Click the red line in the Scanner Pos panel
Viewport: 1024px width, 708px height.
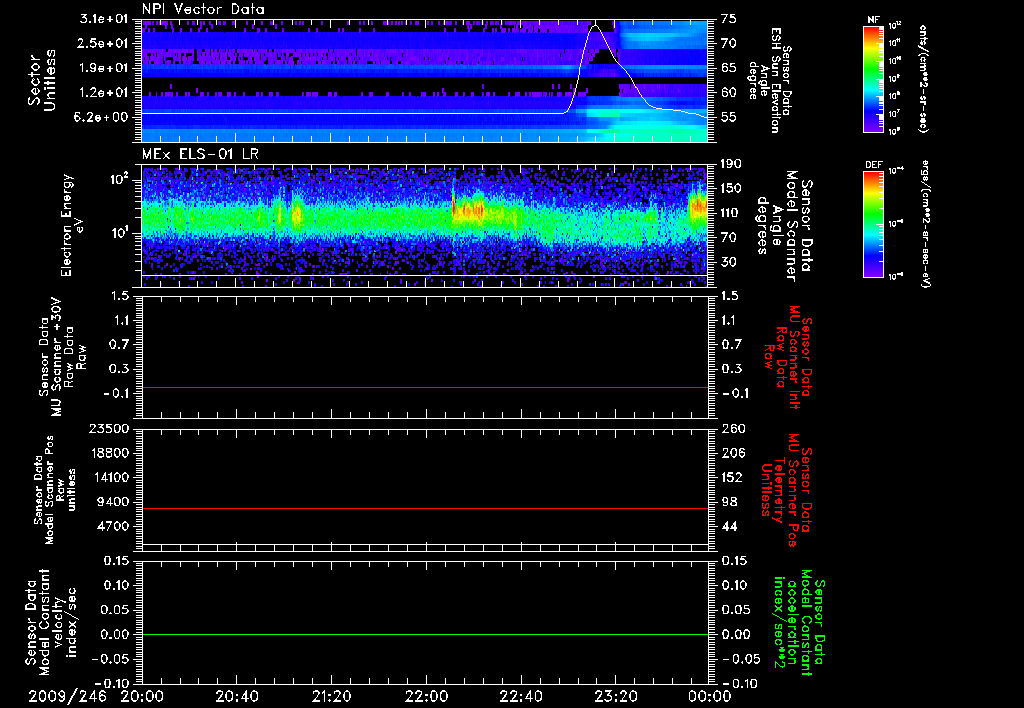(x=425, y=508)
